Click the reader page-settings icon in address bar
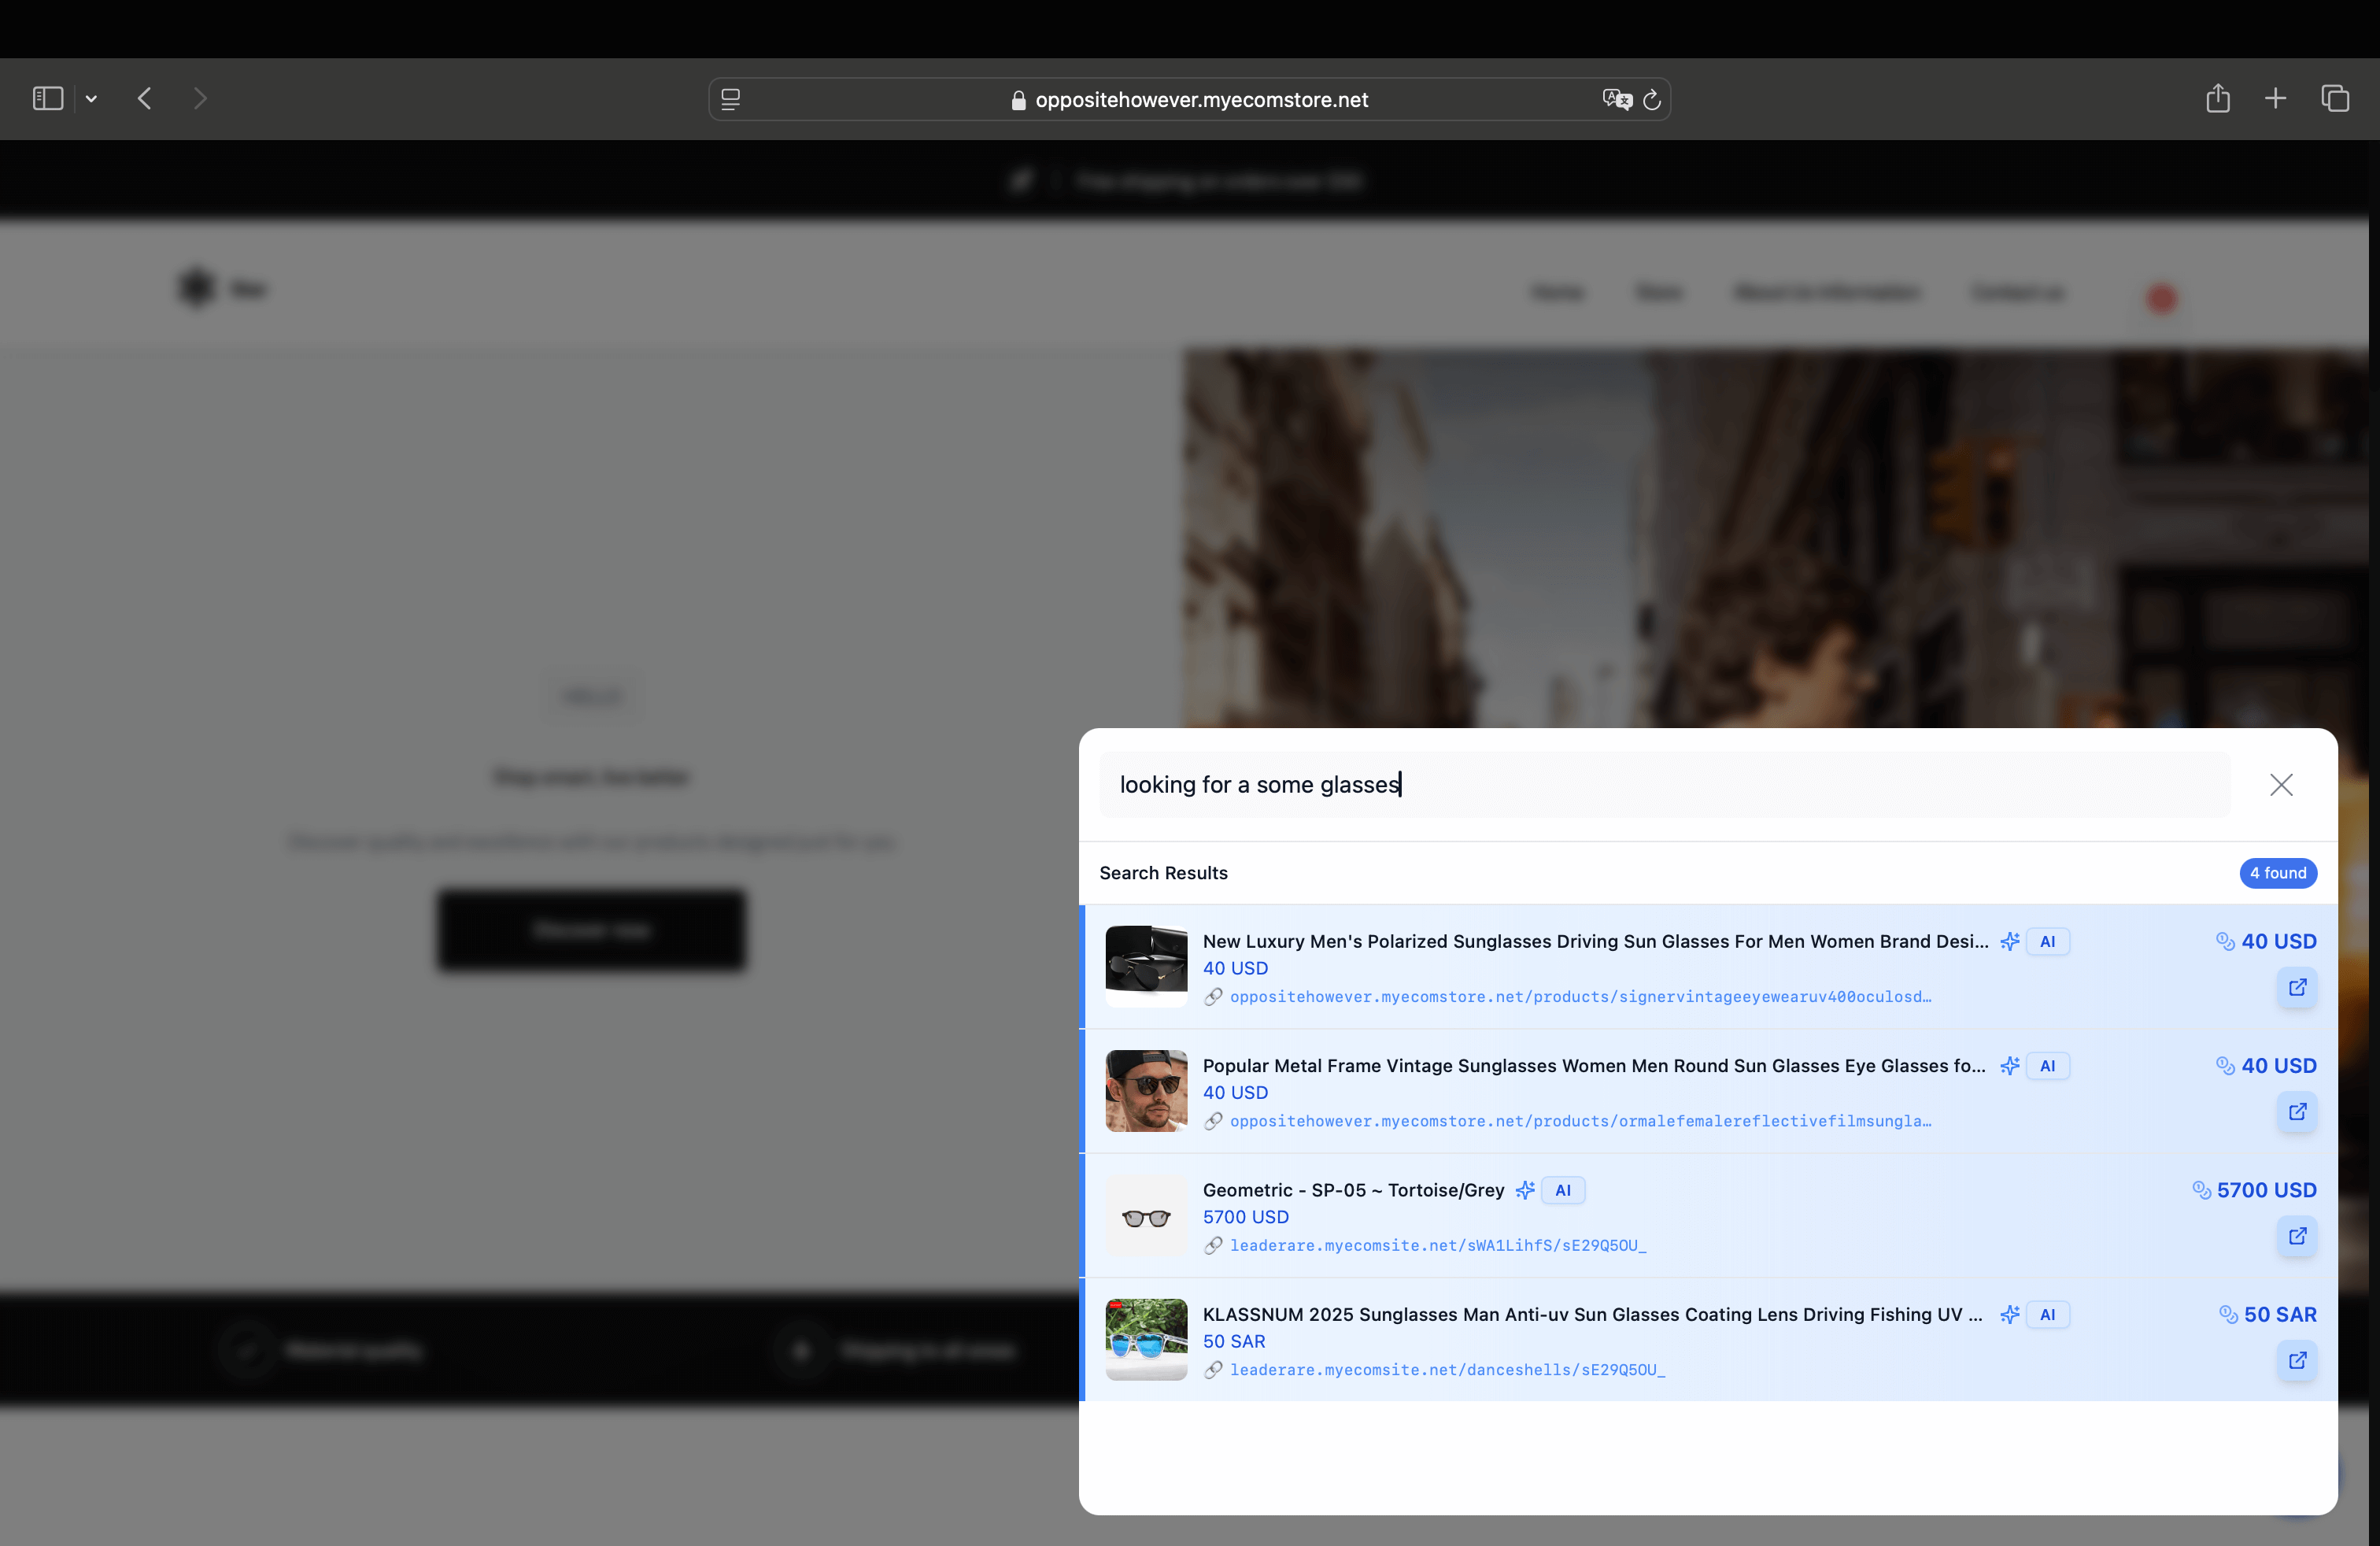The image size is (2380, 1546). pyautogui.click(x=731, y=99)
